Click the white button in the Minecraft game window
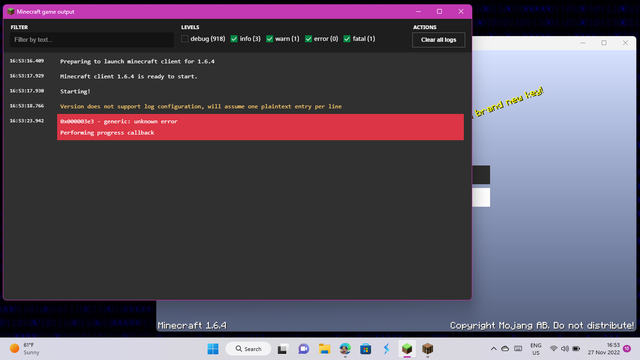This screenshot has height=360, width=640. pos(481,197)
